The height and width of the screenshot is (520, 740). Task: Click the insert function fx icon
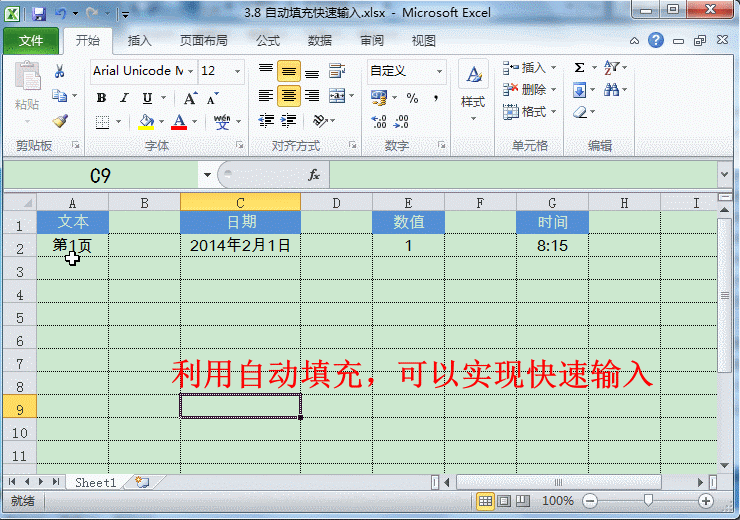[313, 175]
